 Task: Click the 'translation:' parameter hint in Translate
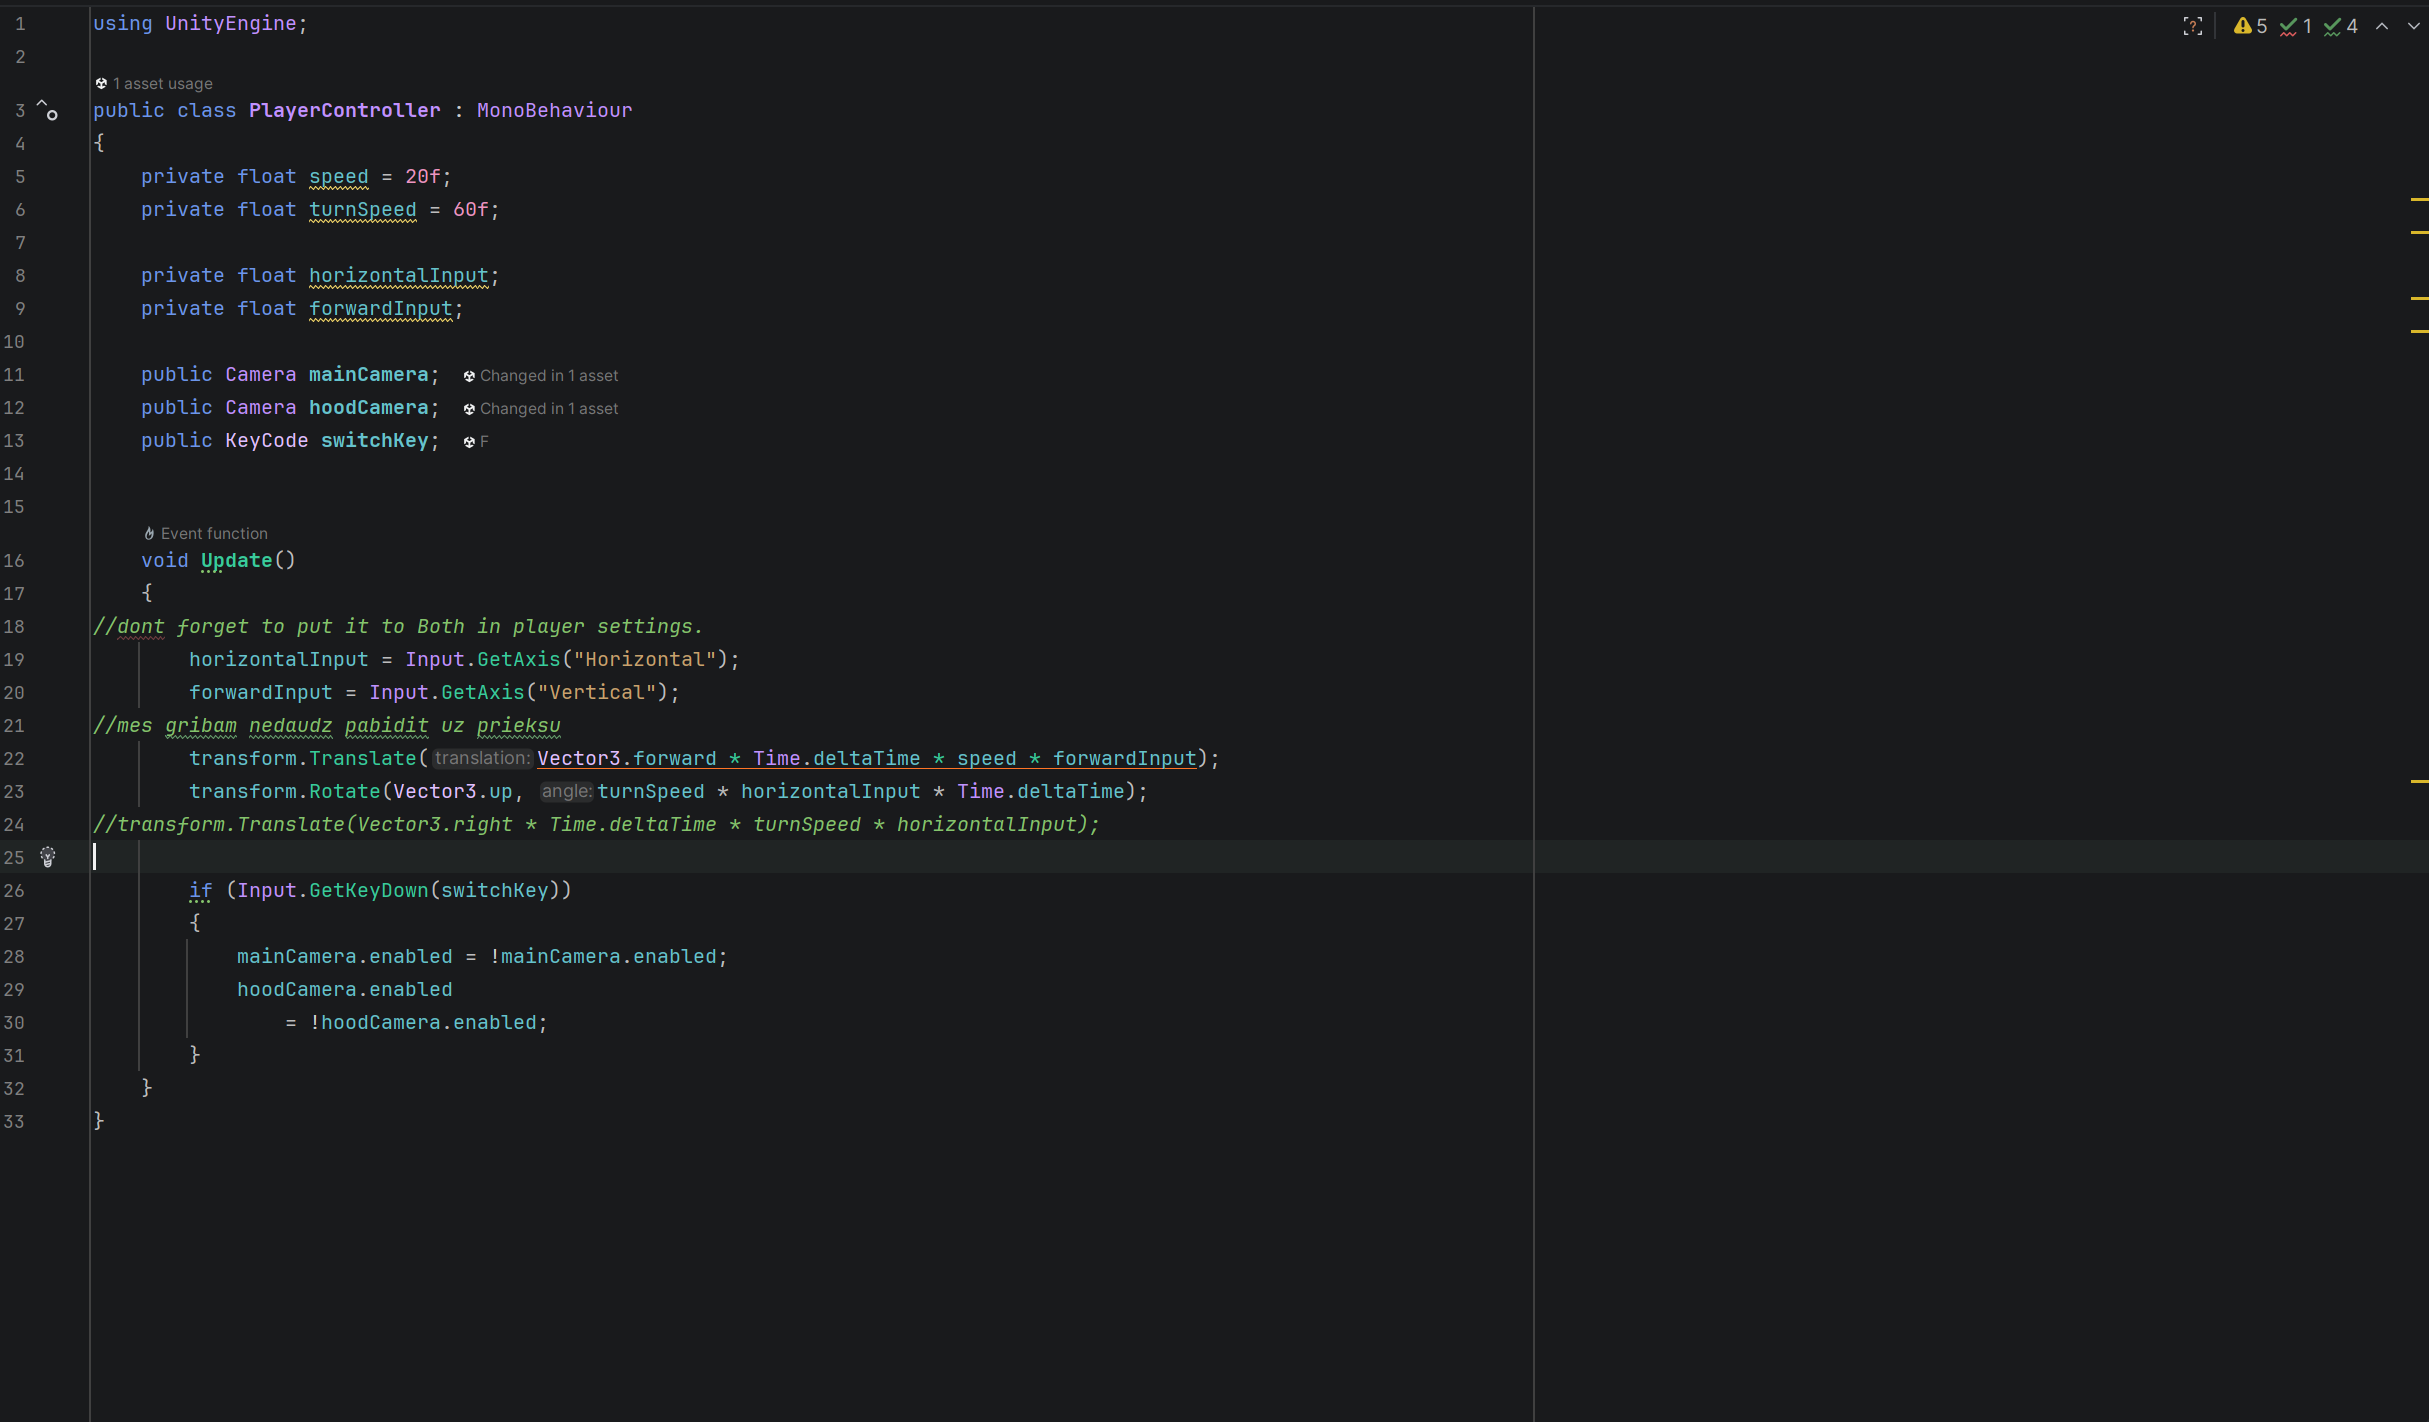coord(482,759)
